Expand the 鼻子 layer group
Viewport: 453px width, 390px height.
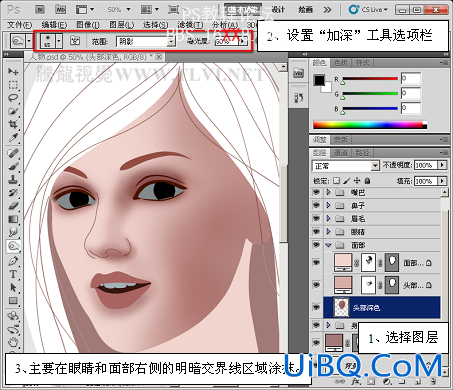[x=328, y=205]
